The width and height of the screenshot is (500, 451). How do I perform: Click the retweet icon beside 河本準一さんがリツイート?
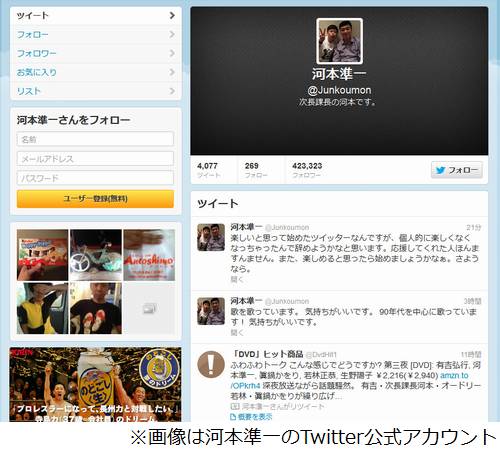234,407
